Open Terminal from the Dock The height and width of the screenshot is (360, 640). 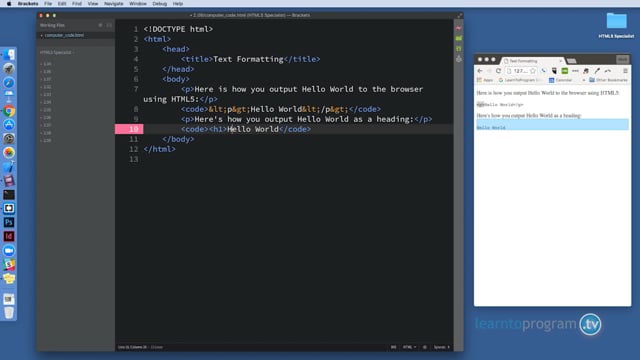[9, 195]
